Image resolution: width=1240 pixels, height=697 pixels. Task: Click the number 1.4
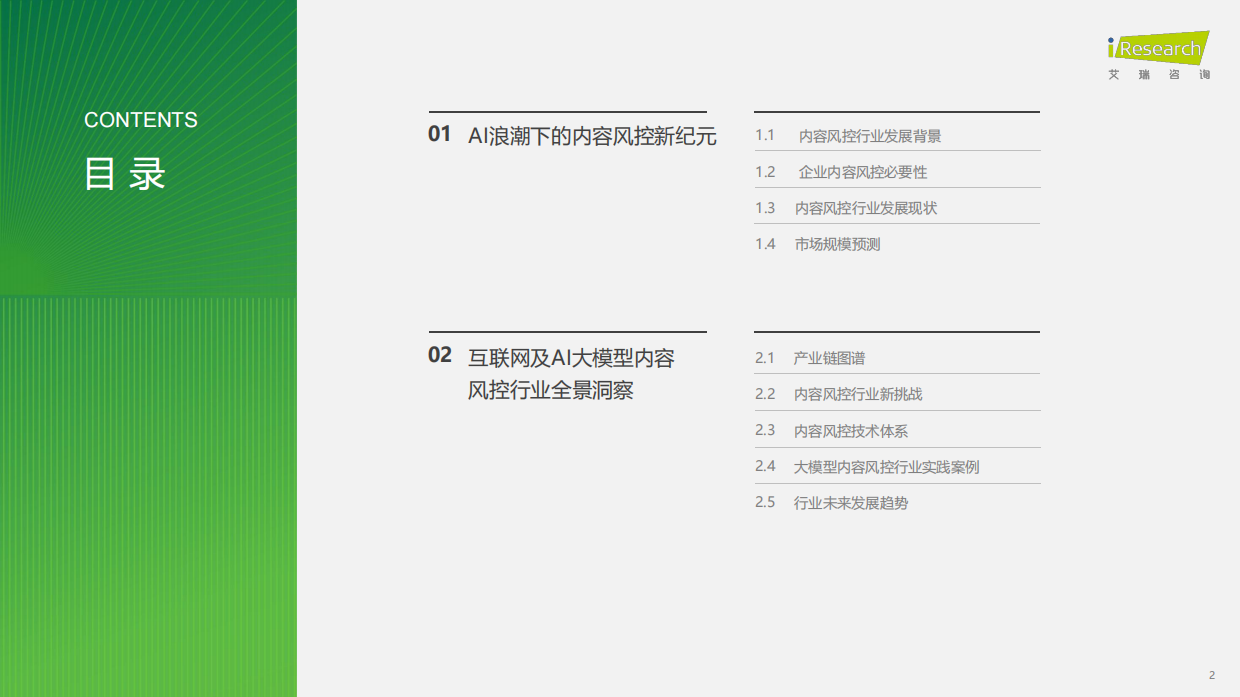[x=765, y=244]
